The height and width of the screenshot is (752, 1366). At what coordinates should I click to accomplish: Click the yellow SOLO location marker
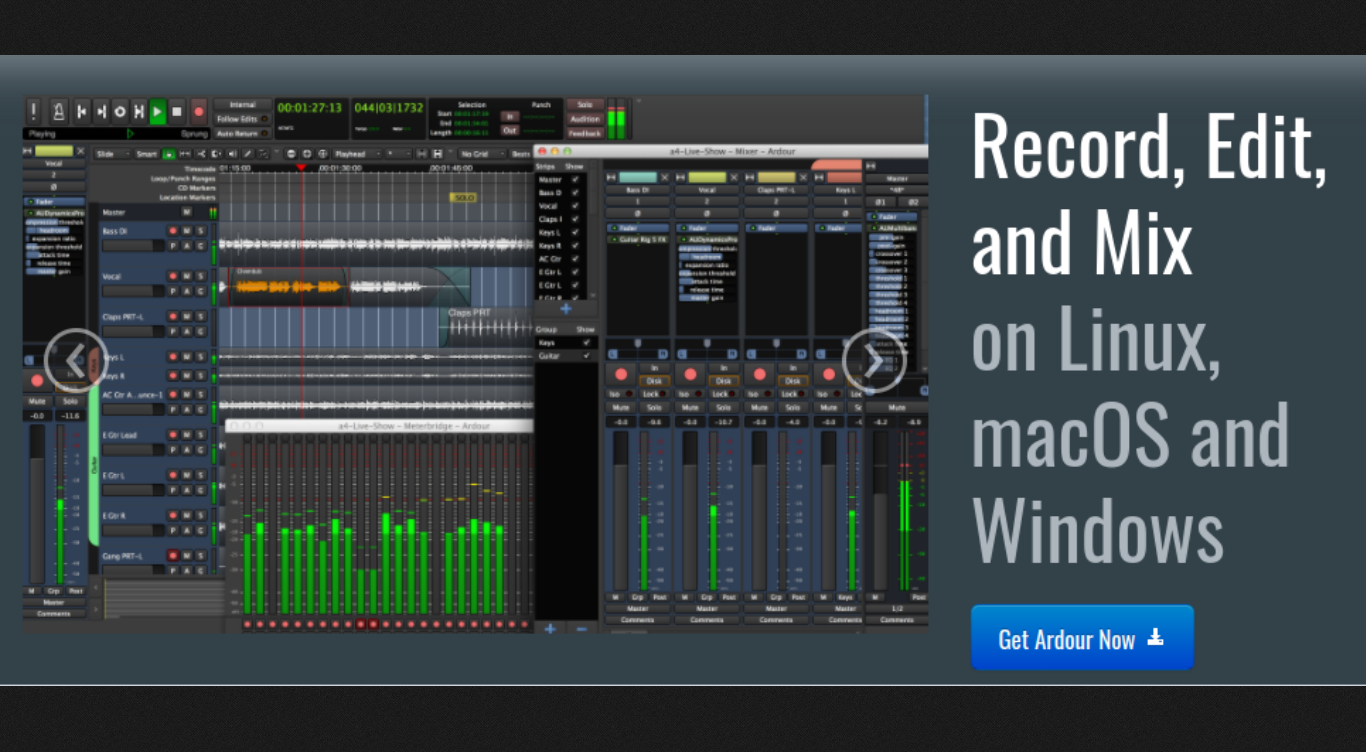pos(463,198)
